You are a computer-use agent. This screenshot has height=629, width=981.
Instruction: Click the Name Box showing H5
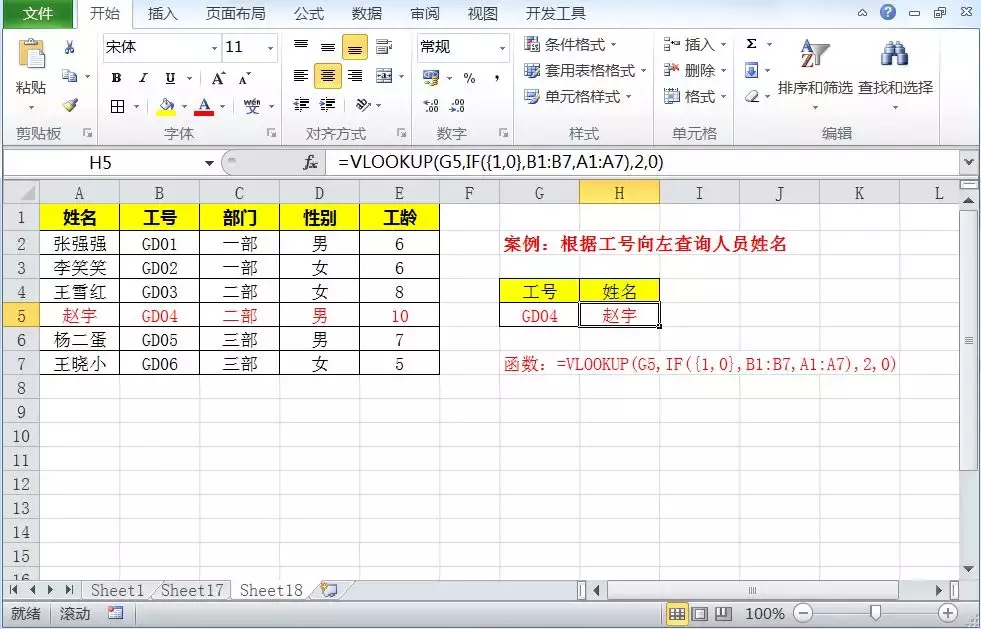100,163
